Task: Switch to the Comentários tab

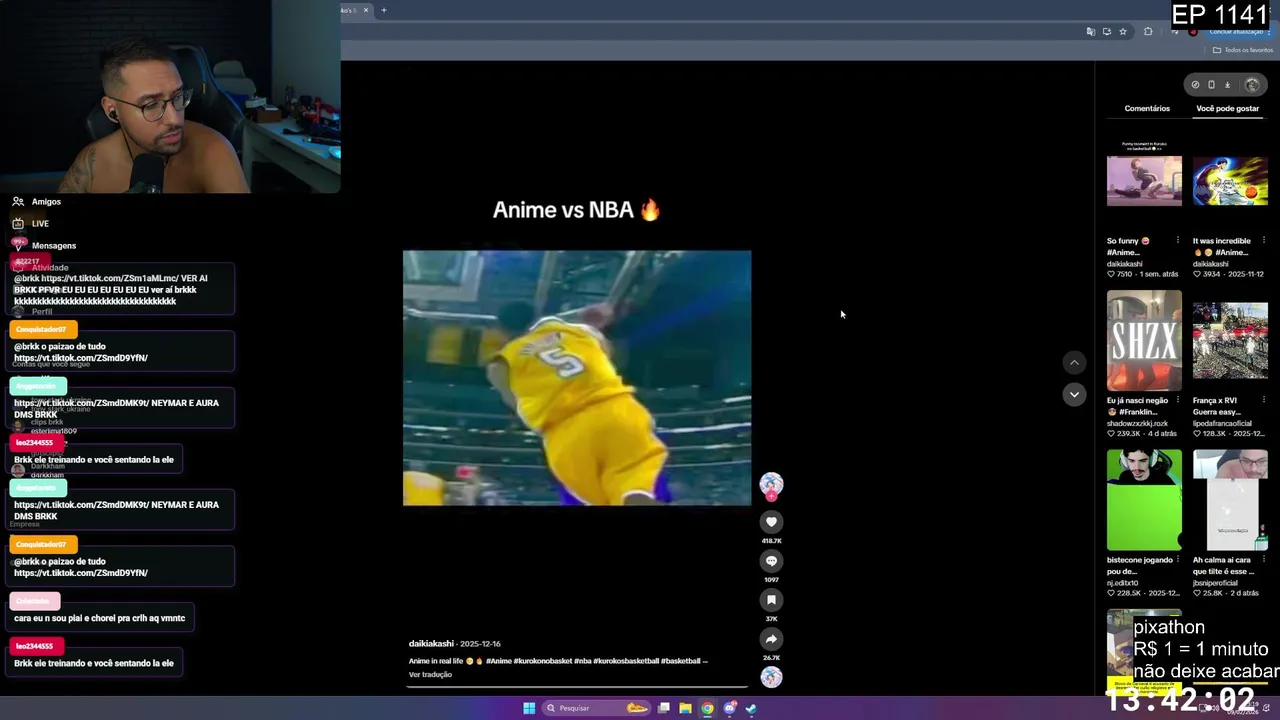Action: pyautogui.click(x=1147, y=108)
